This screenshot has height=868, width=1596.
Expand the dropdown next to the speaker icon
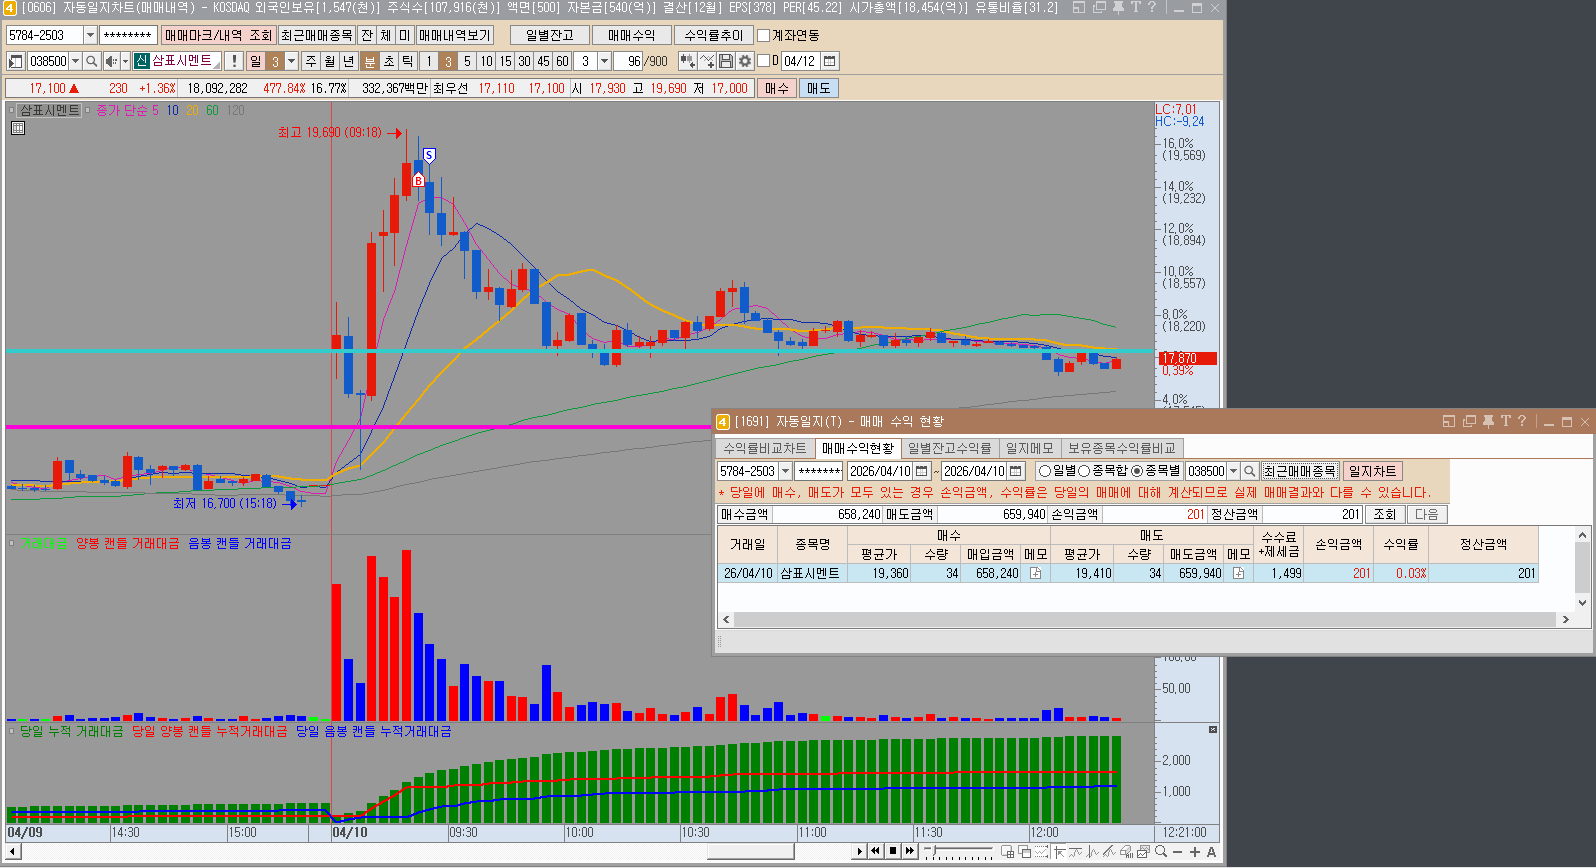coord(125,61)
